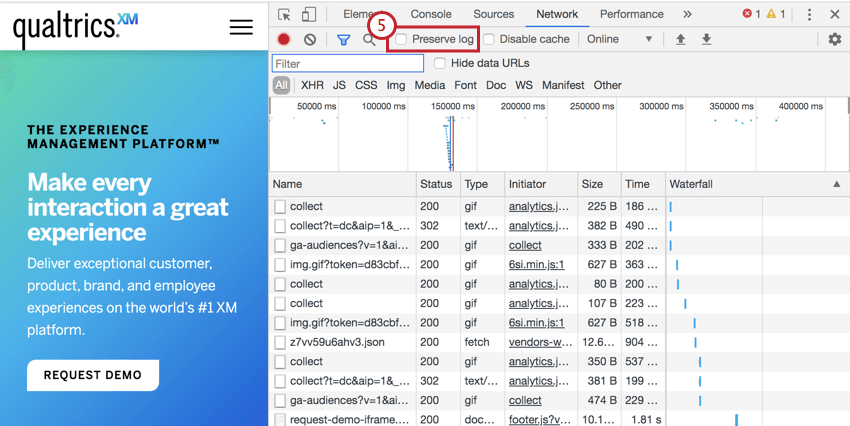
Task: Check the Disable cache option
Action: [x=489, y=40]
